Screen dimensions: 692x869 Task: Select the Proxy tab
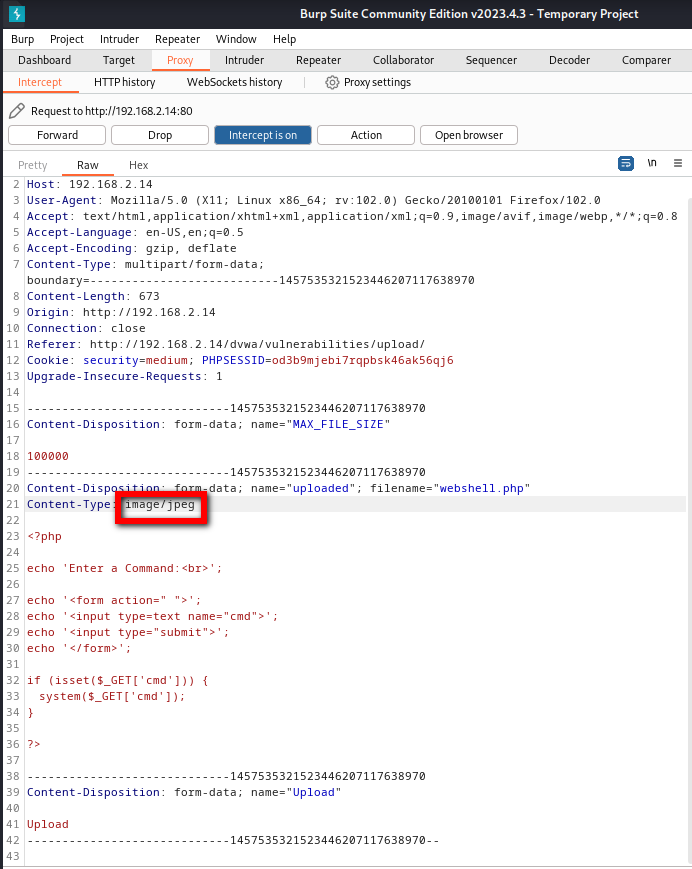[180, 60]
